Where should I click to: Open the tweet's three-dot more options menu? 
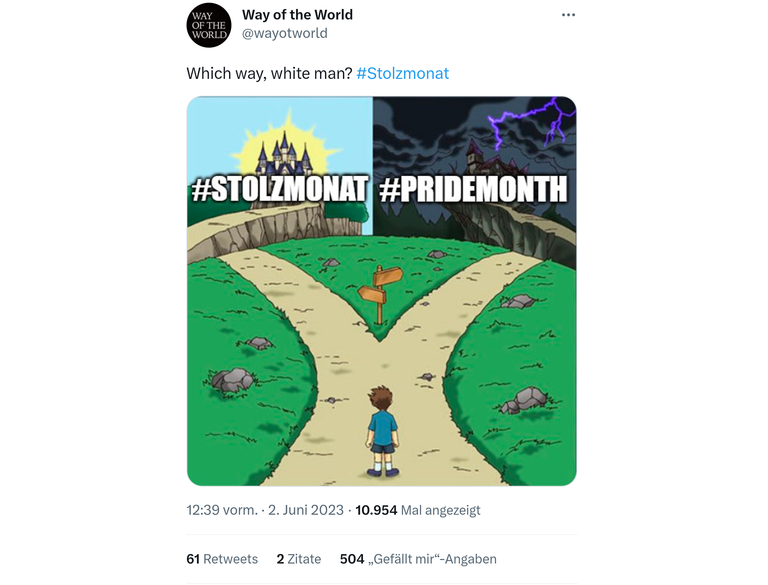[568, 15]
